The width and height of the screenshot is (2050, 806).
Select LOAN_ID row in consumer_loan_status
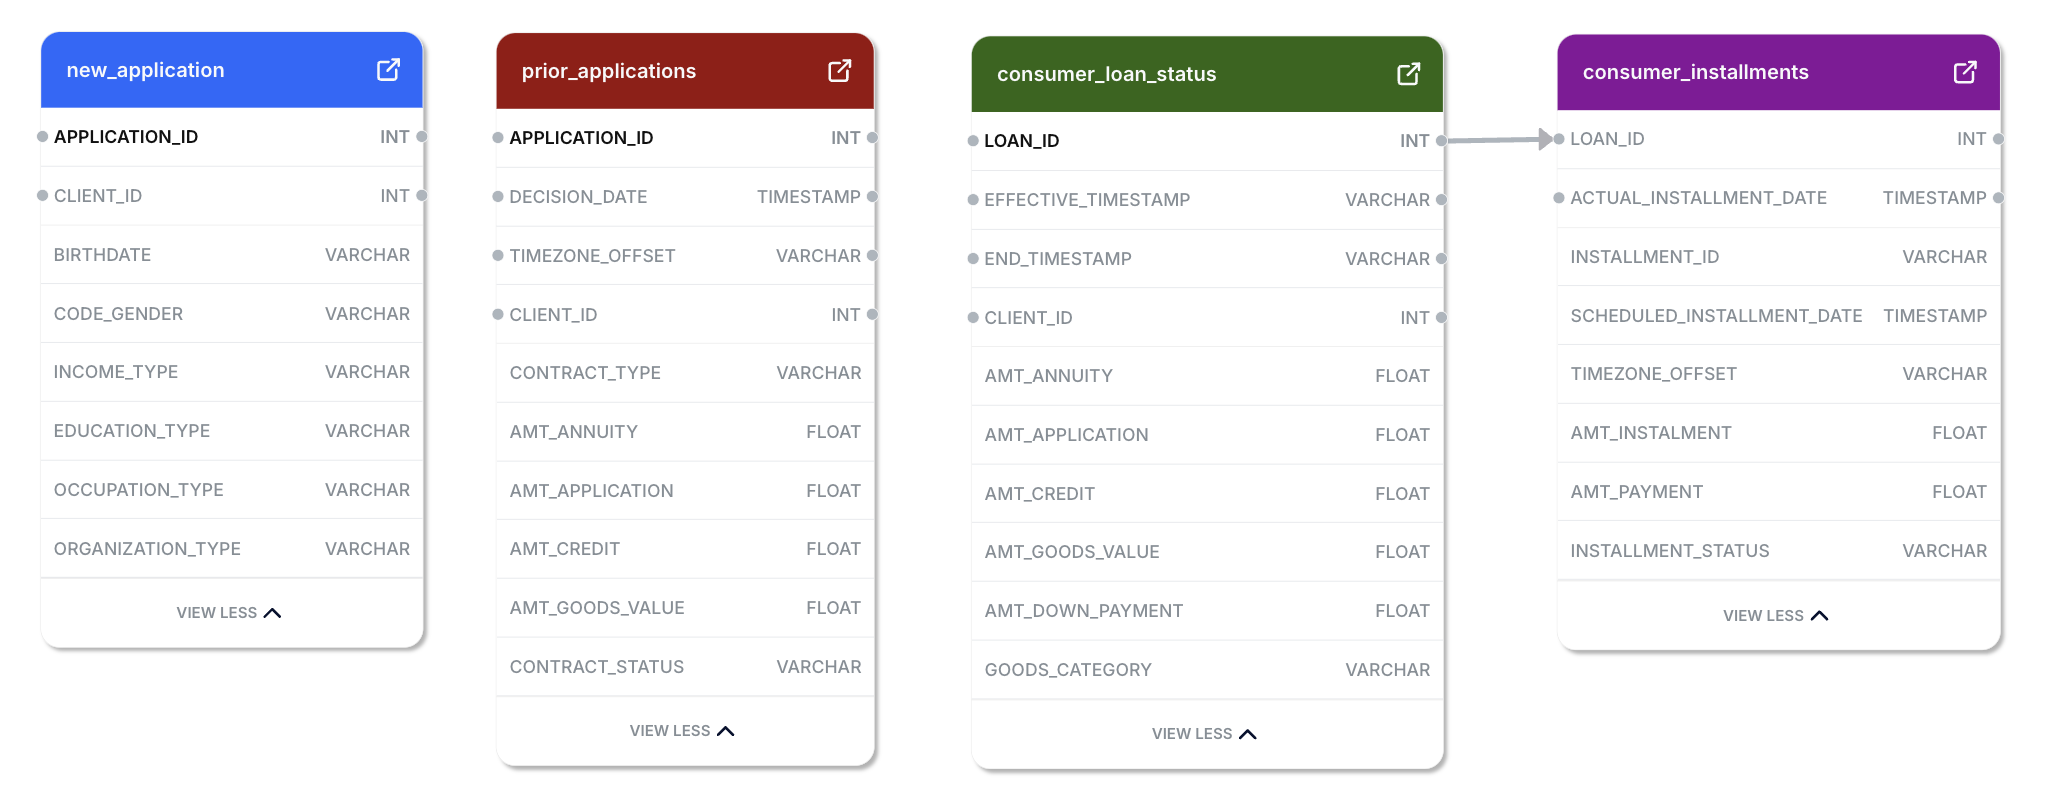point(1207,141)
